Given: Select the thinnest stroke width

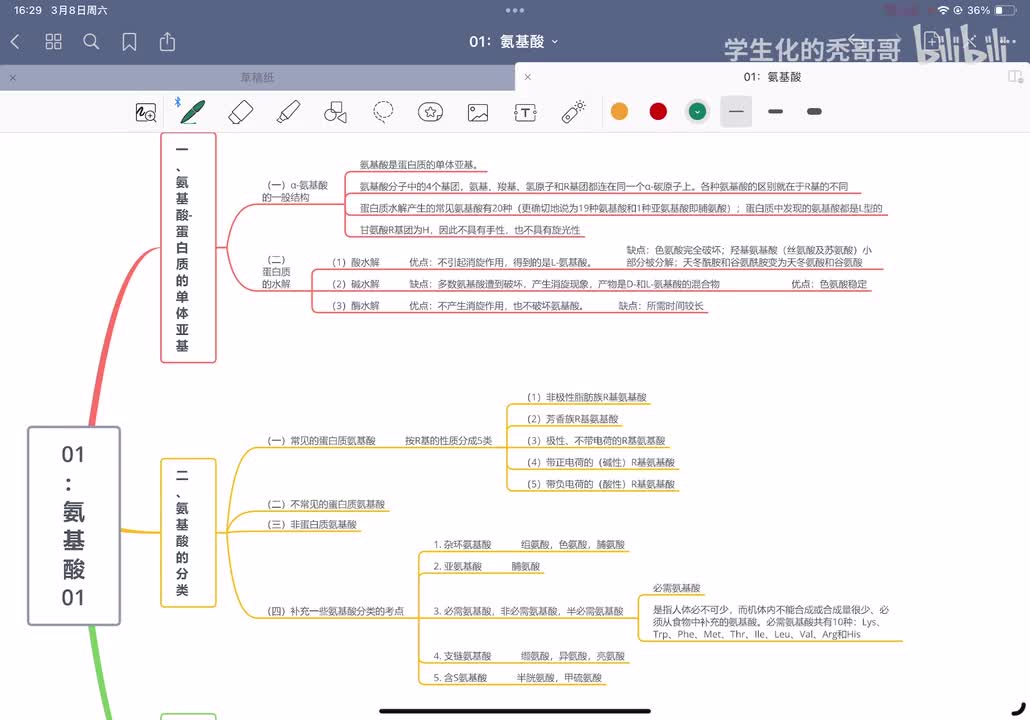Looking at the screenshot, I should [736, 112].
